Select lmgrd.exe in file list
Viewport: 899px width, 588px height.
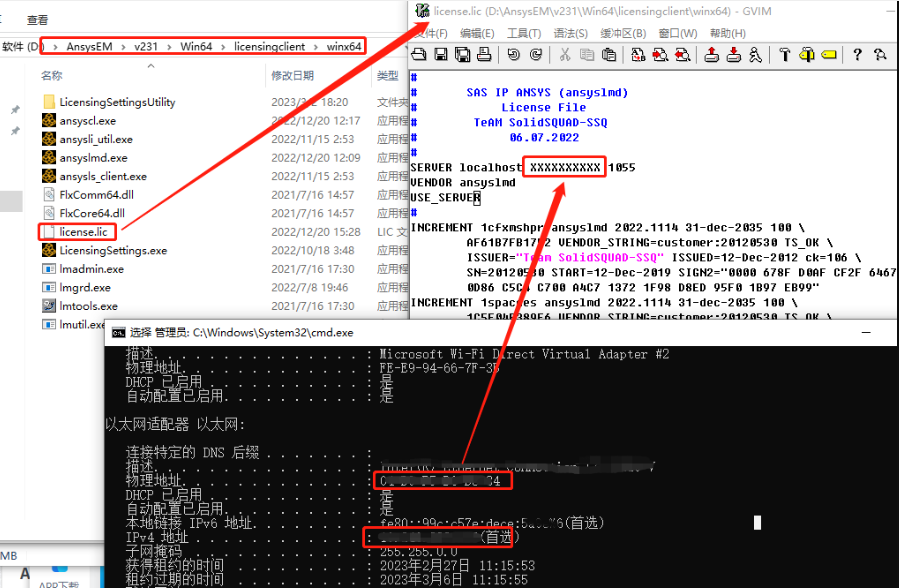[x=85, y=288]
